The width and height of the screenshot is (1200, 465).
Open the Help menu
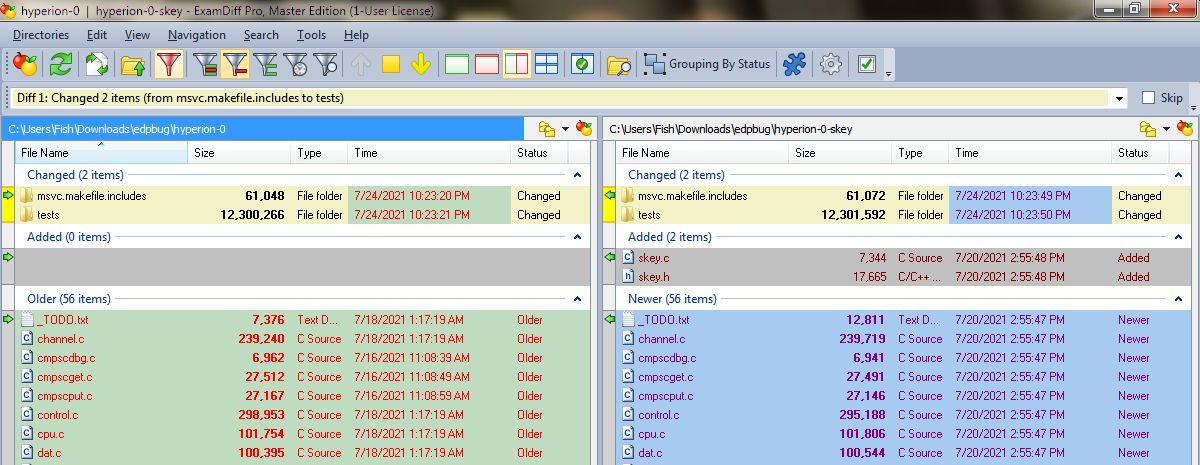pos(356,35)
